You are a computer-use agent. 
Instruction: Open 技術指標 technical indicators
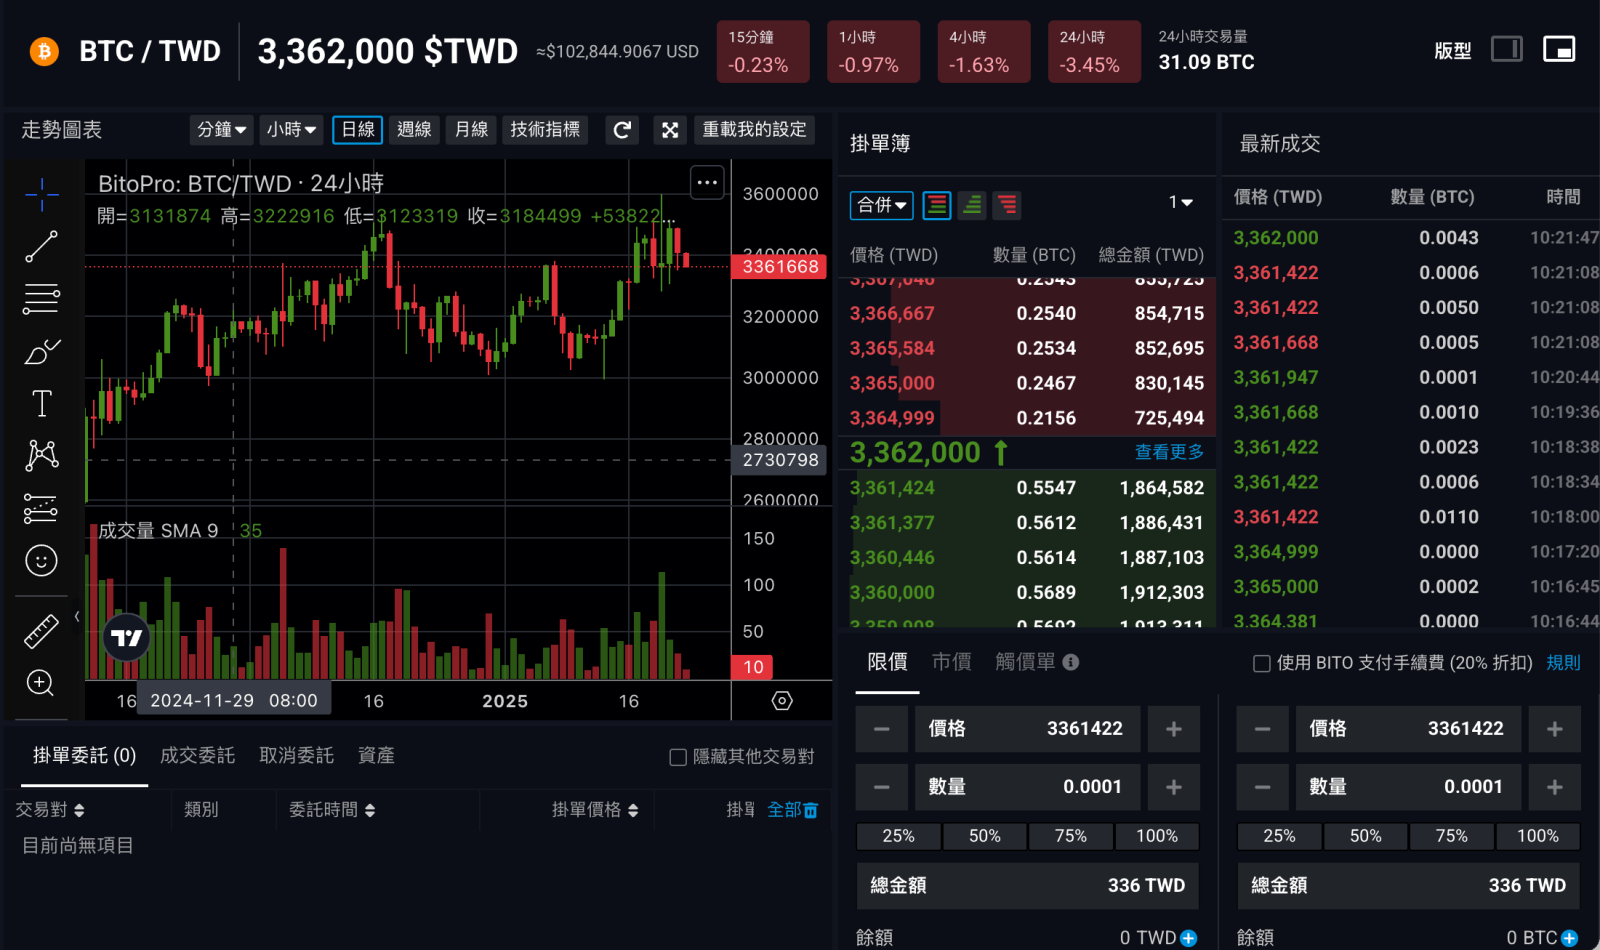click(x=545, y=130)
